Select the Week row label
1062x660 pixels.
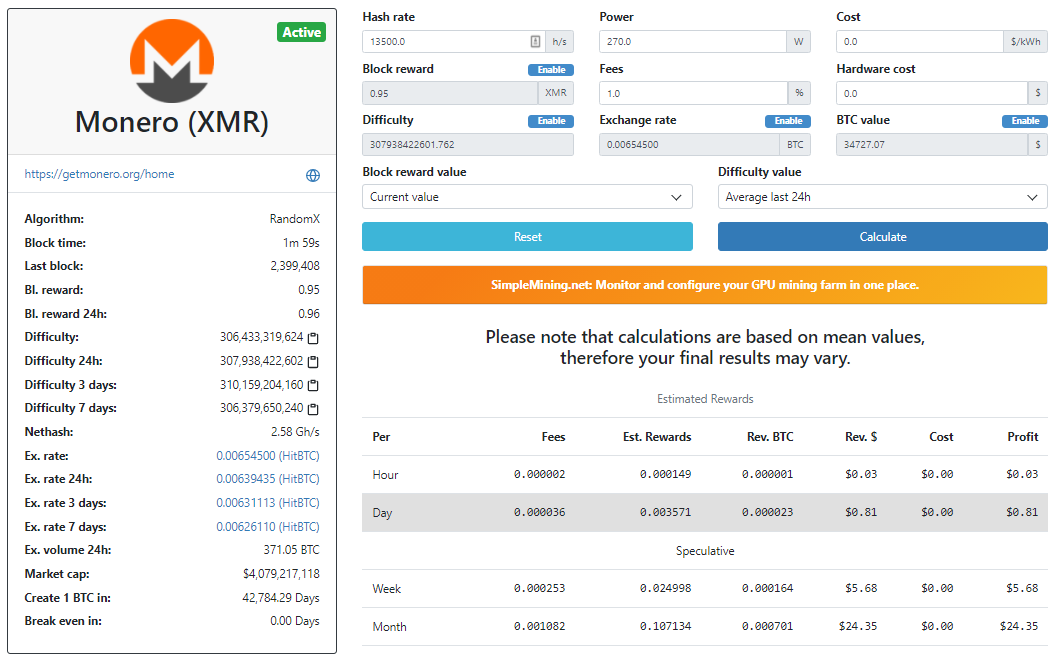click(x=387, y=588)
